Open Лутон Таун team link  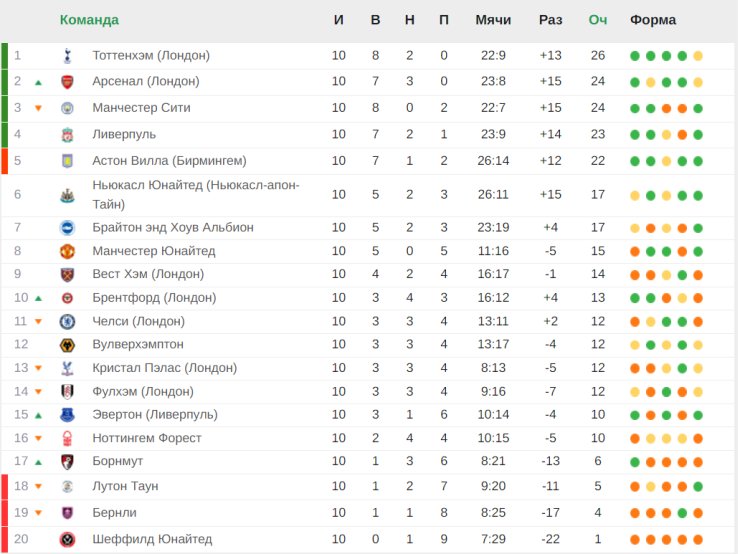tap(125, 486)
